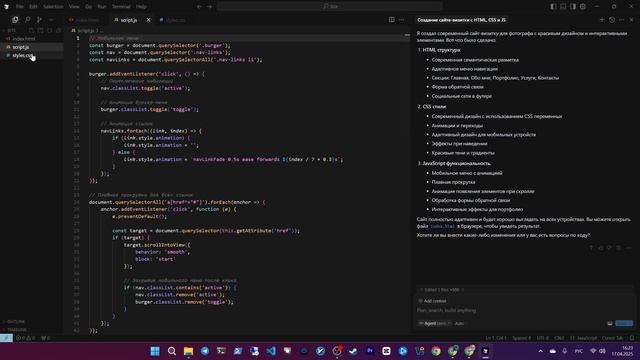This screenshot has height=360, width=640.
Task: Go forward with the navigation arrow
Action: (x=209, y=7)
